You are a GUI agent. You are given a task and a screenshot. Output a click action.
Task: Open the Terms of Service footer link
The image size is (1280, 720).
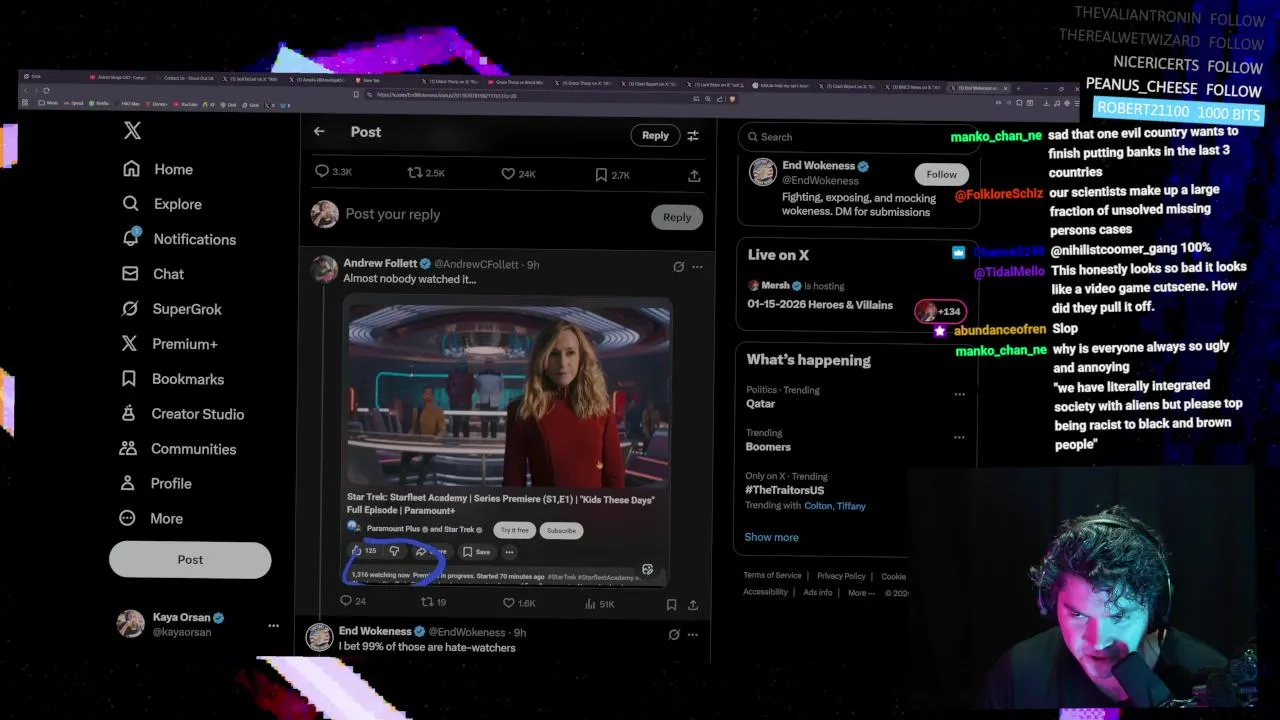(x=772, y=576)
